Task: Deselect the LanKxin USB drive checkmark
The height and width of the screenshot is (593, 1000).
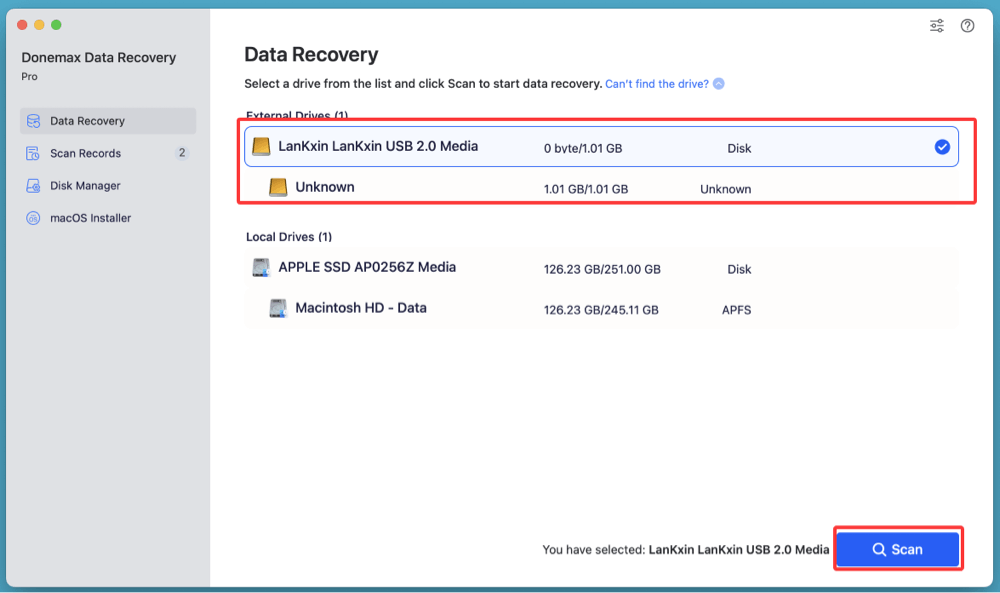Action: click(941, 146)
